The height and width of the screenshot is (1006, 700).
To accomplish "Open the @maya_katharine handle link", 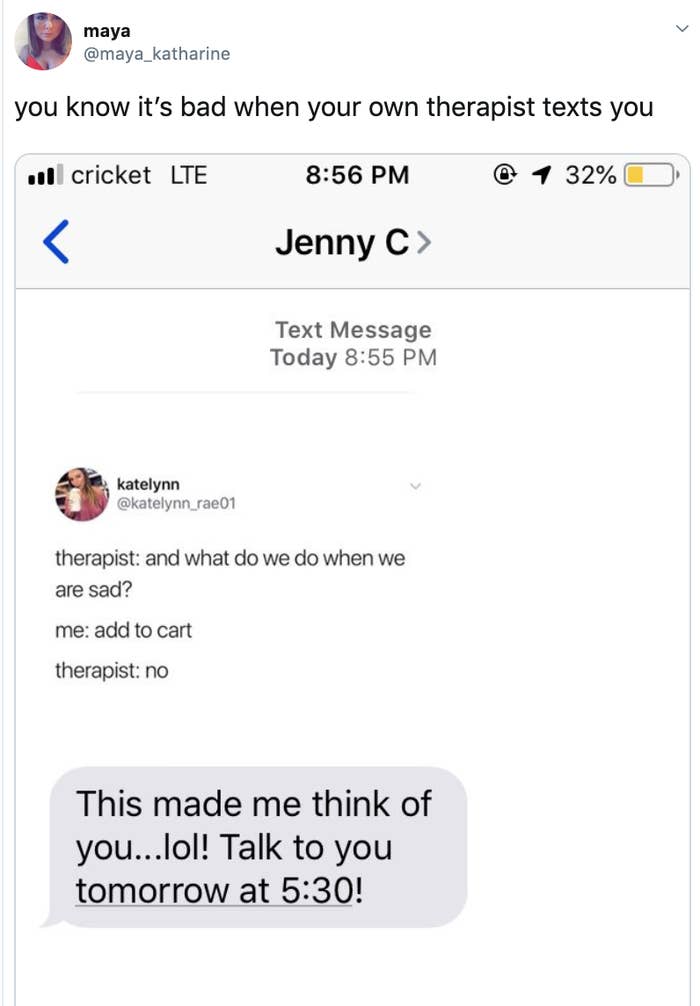I will click(156, 54).
